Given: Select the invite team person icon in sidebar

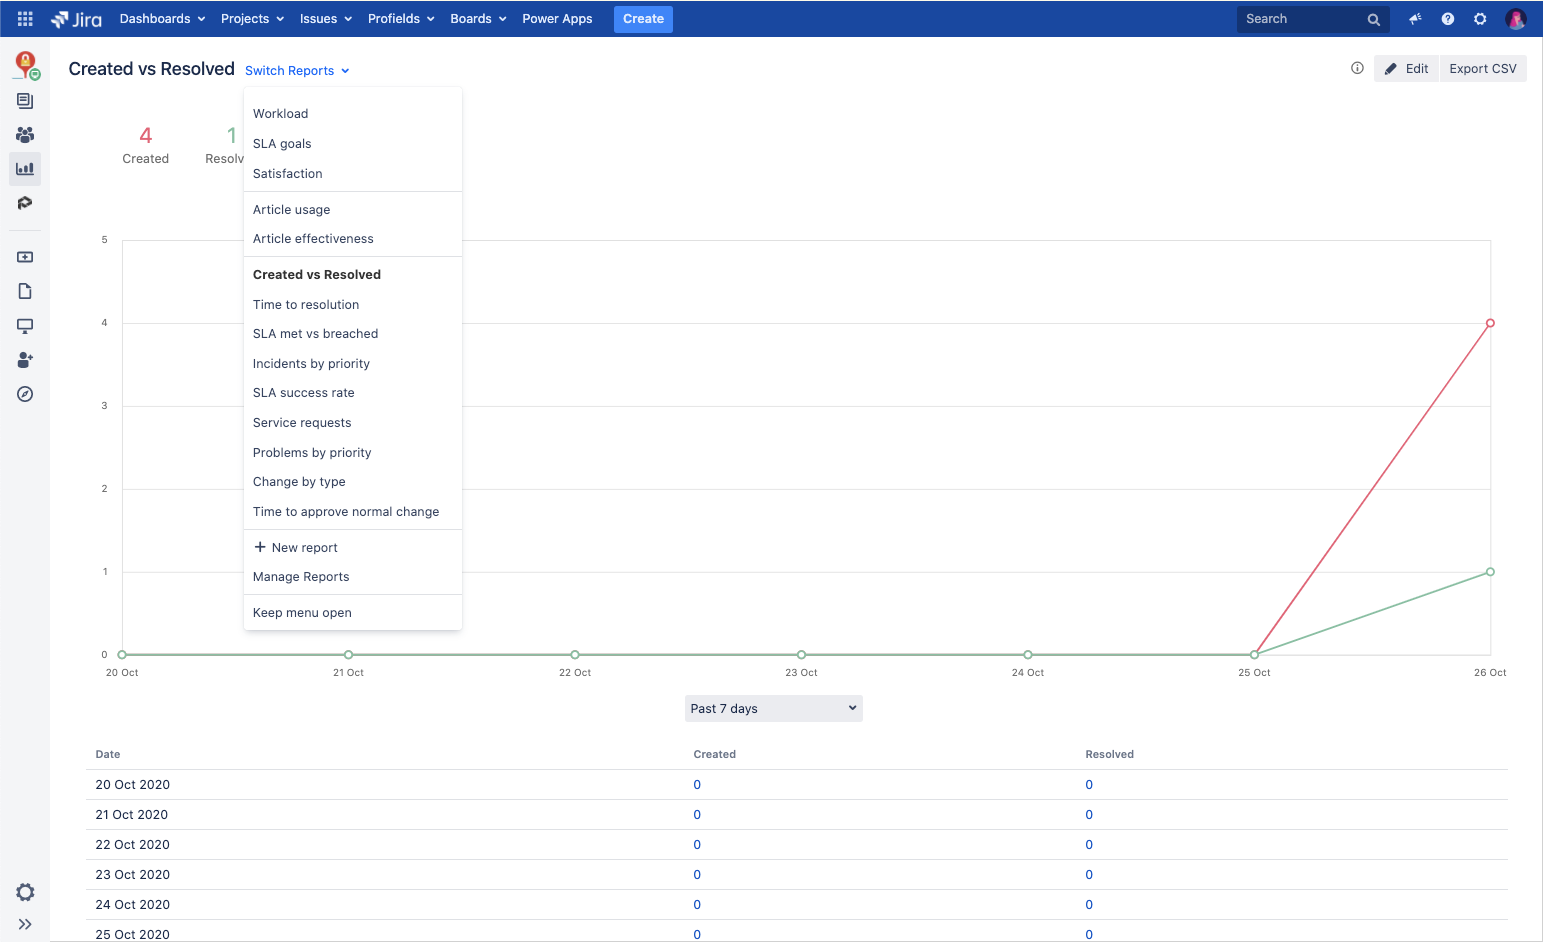Looking at the screenshot, I should [25, 360].
